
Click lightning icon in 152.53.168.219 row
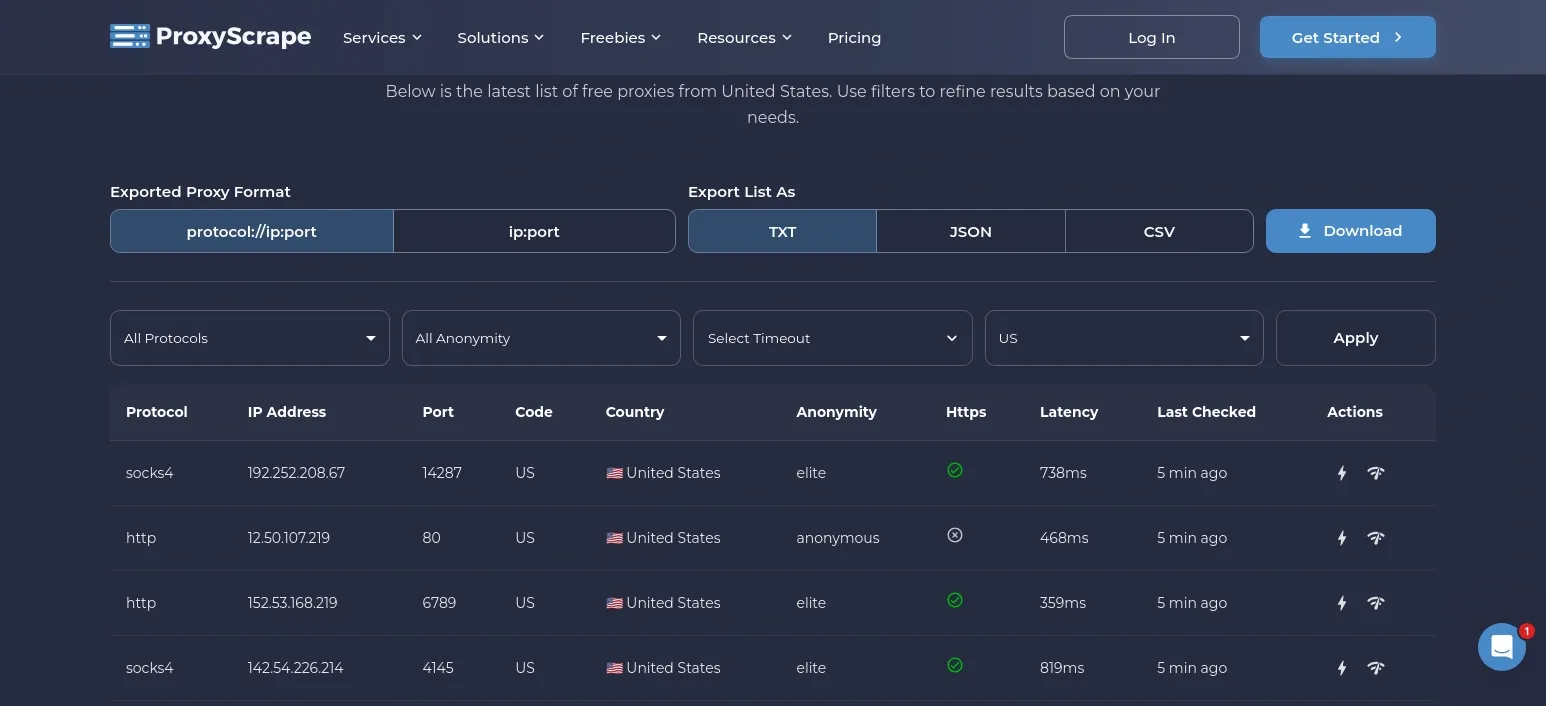coord(1342,603)
